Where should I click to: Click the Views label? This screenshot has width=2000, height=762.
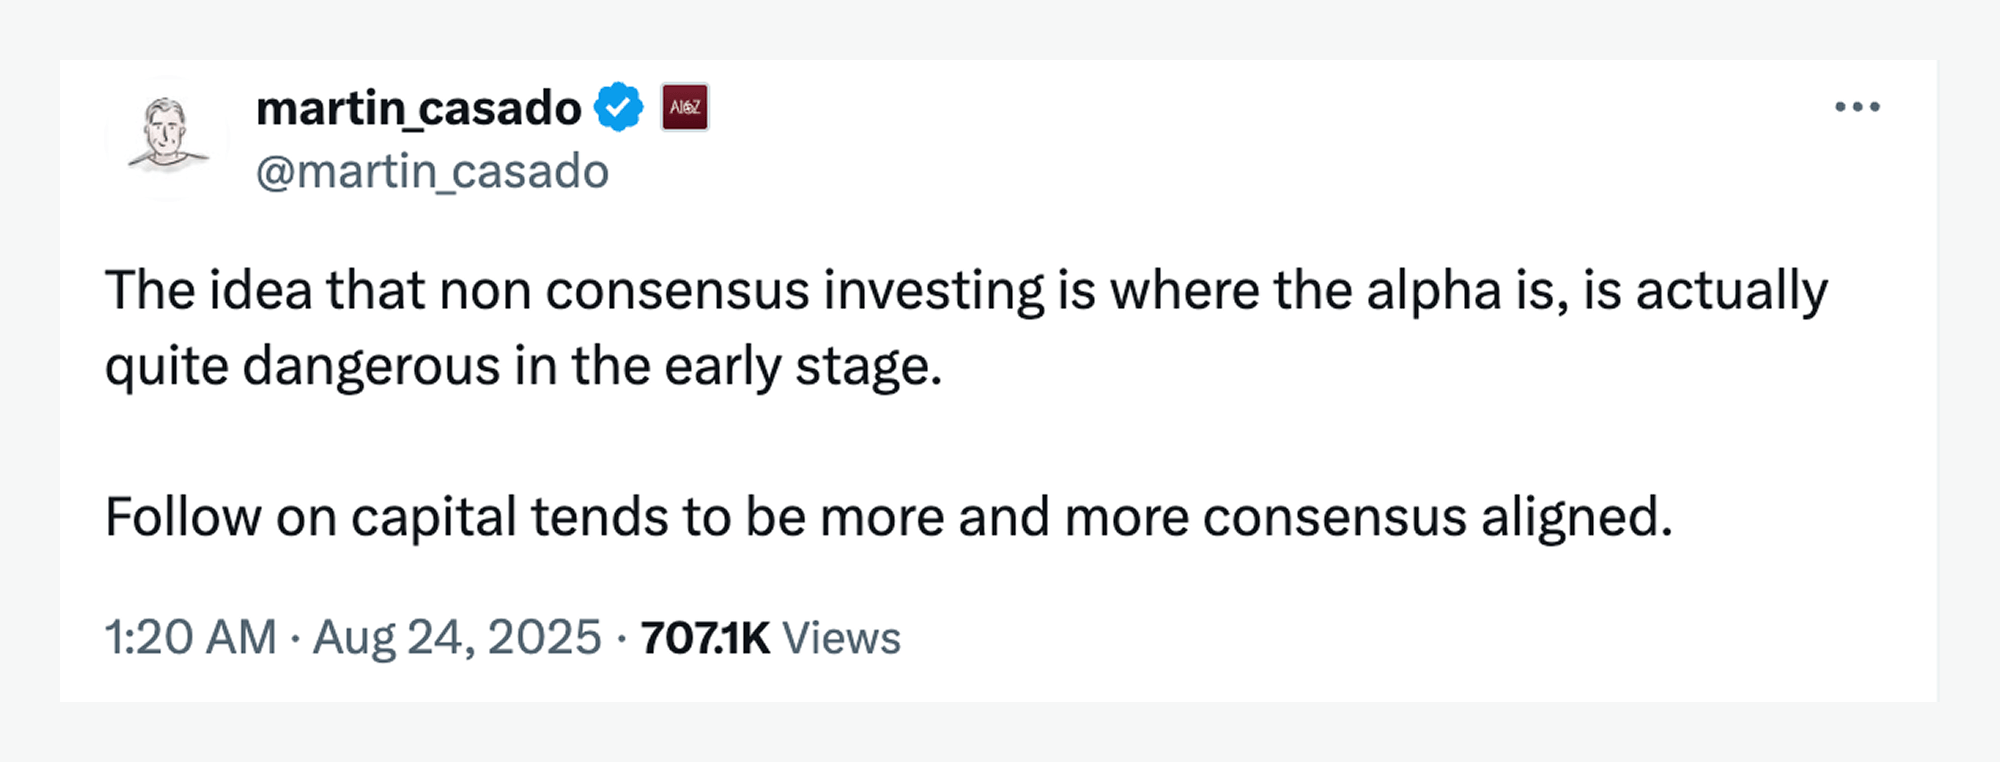pyautogui.click(x=841, y=638)
